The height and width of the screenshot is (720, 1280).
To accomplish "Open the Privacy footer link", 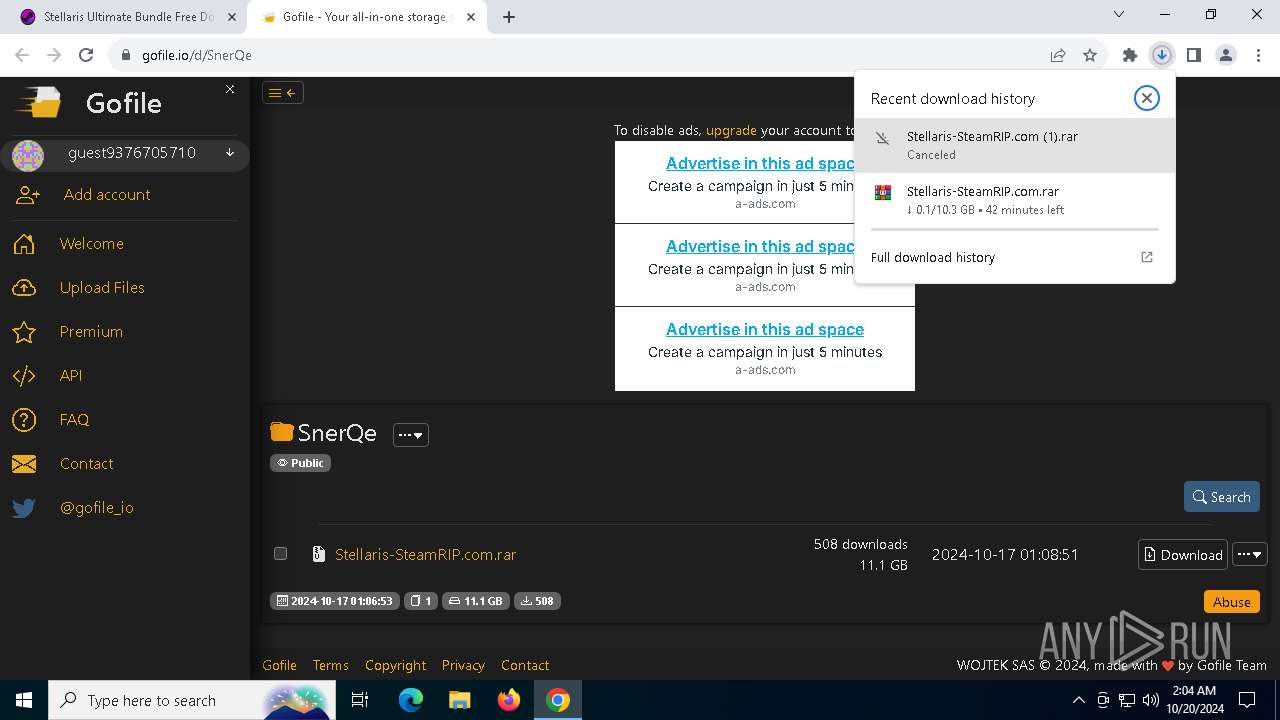I will [463, 665].
